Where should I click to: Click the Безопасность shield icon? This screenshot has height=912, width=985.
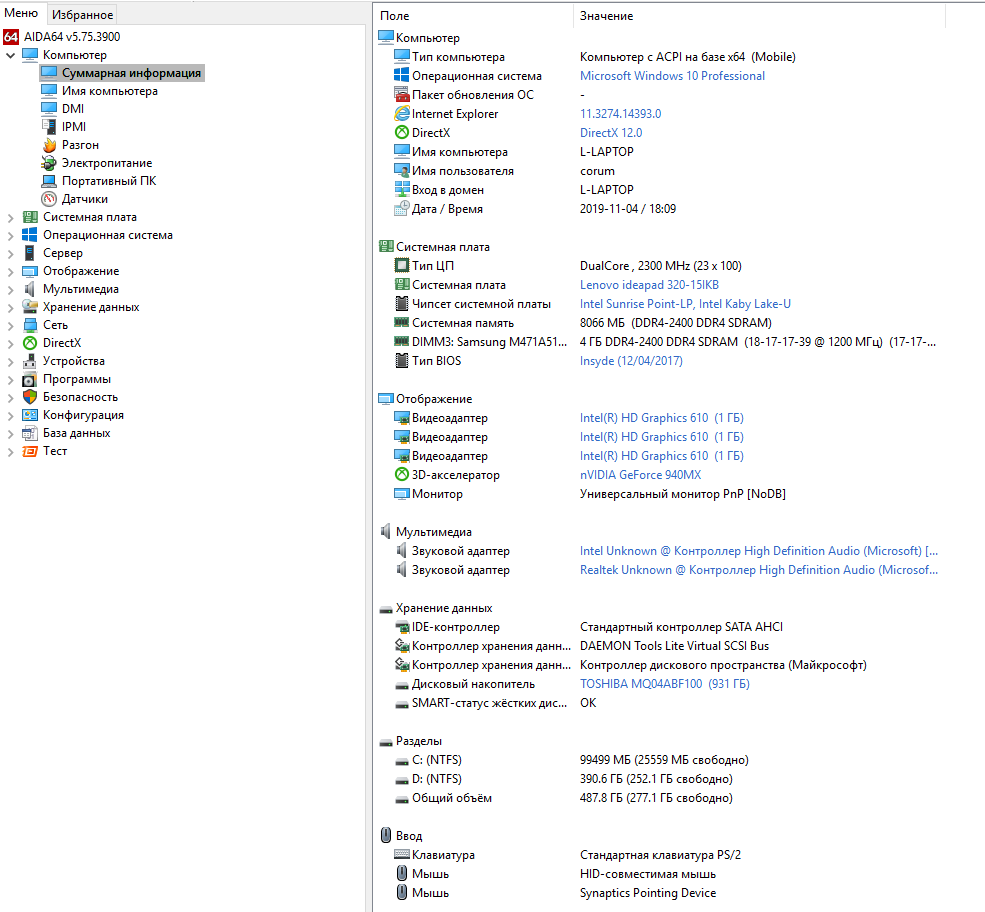pos(30,397)
